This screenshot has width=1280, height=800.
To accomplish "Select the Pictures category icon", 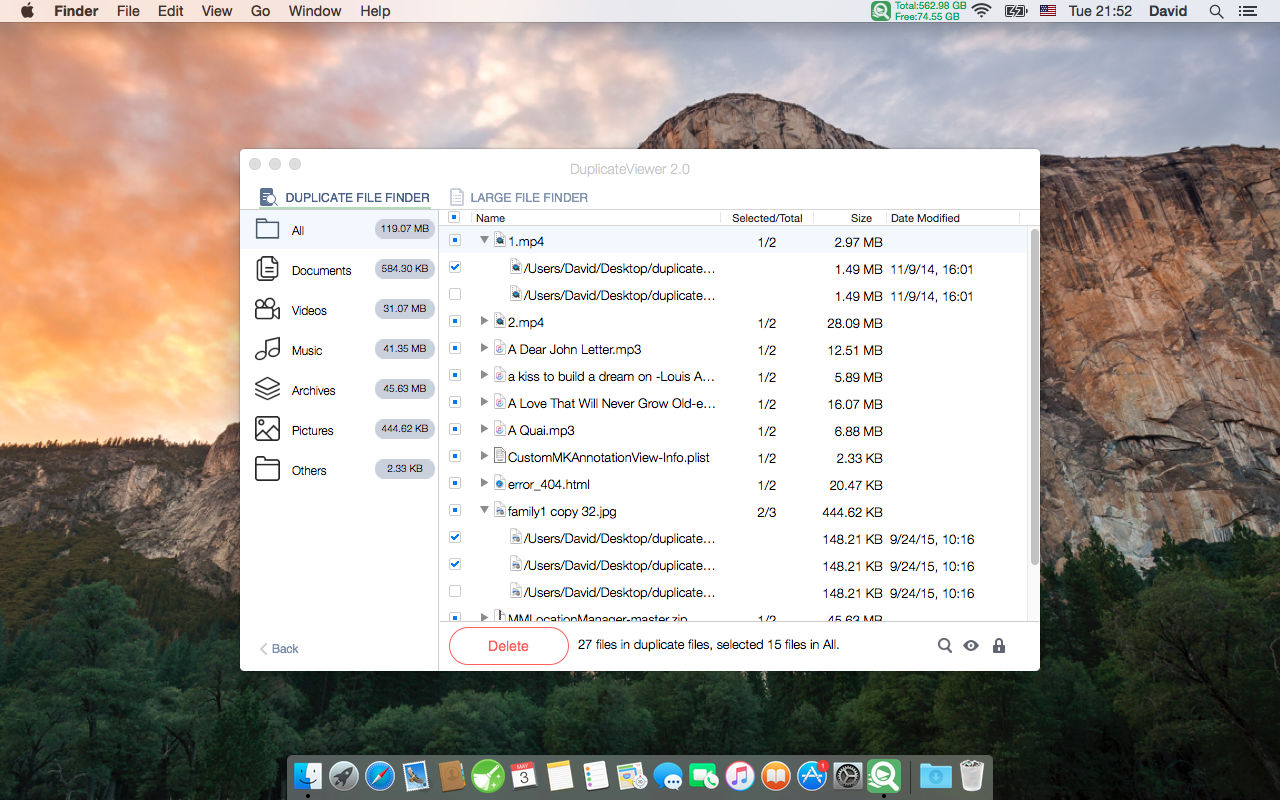I will coord(267,429).
